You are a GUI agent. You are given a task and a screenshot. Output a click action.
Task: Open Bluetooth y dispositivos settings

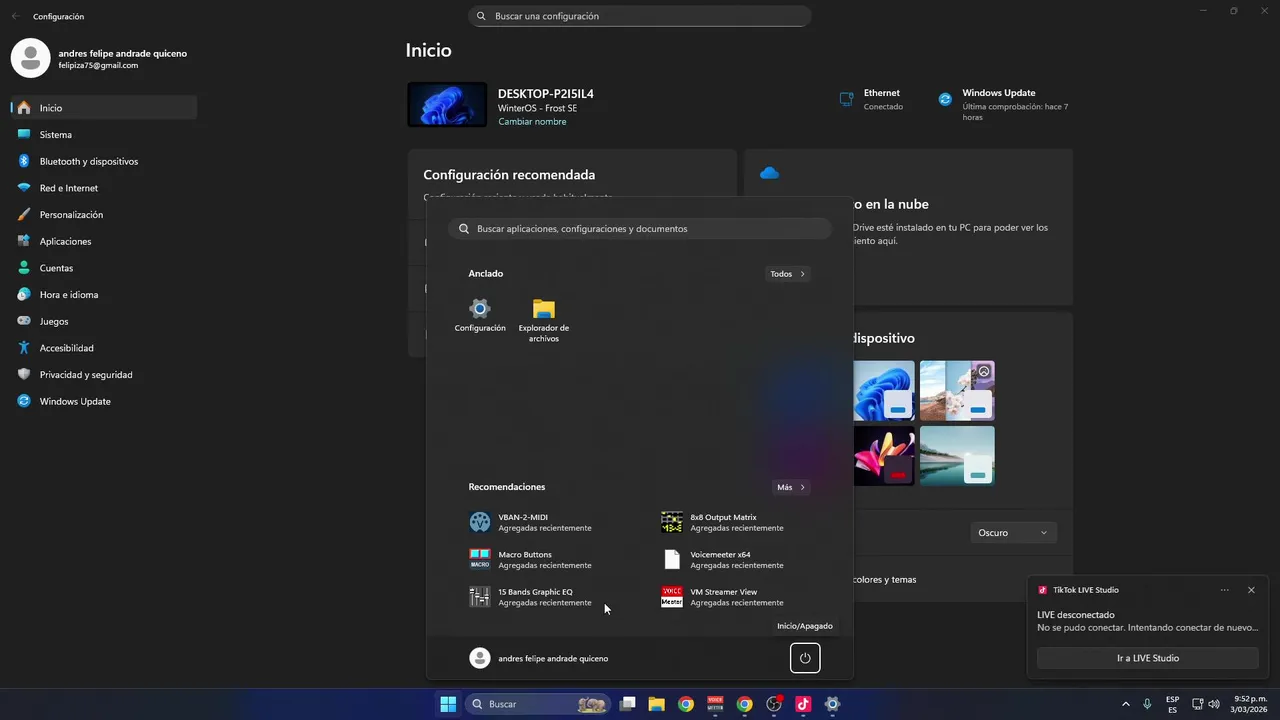coord(104,161)
